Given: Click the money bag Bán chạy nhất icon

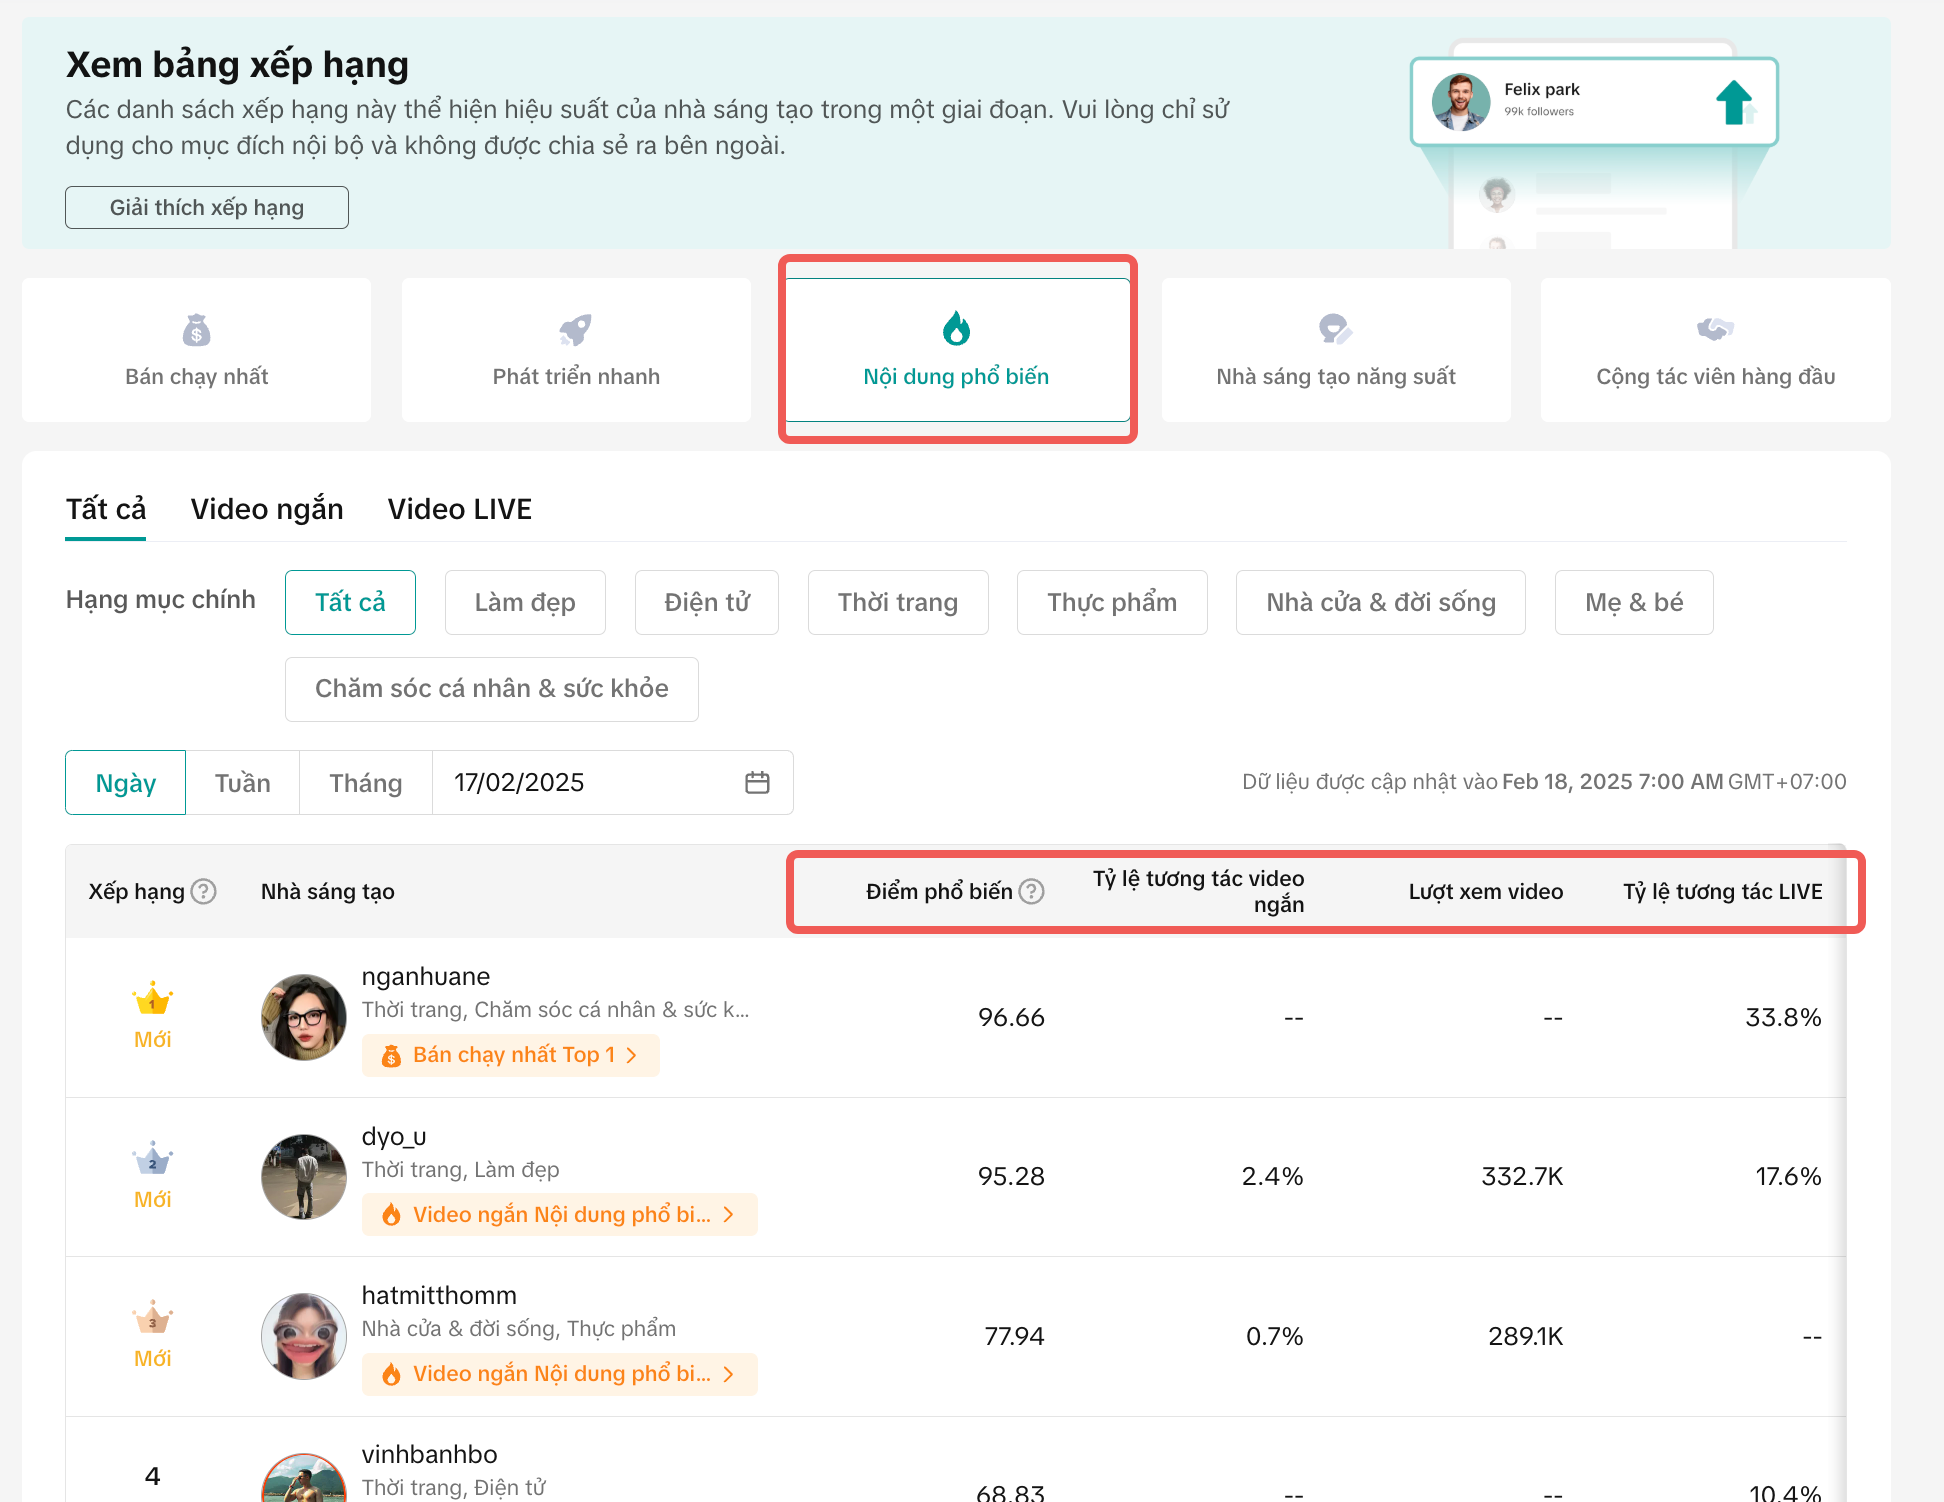Looking at the screenshot, I should pos(196,329).
